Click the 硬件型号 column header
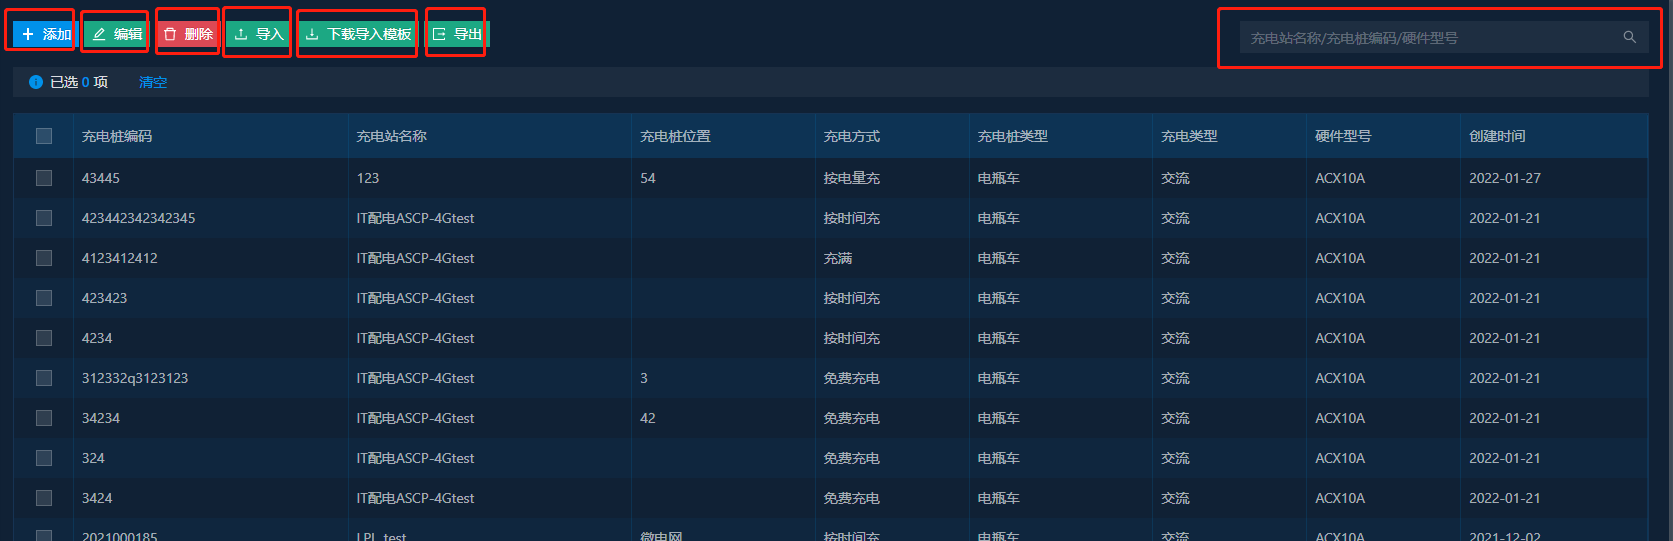This screenshot has height=541, width=1673. click(x=1343, y=136)
